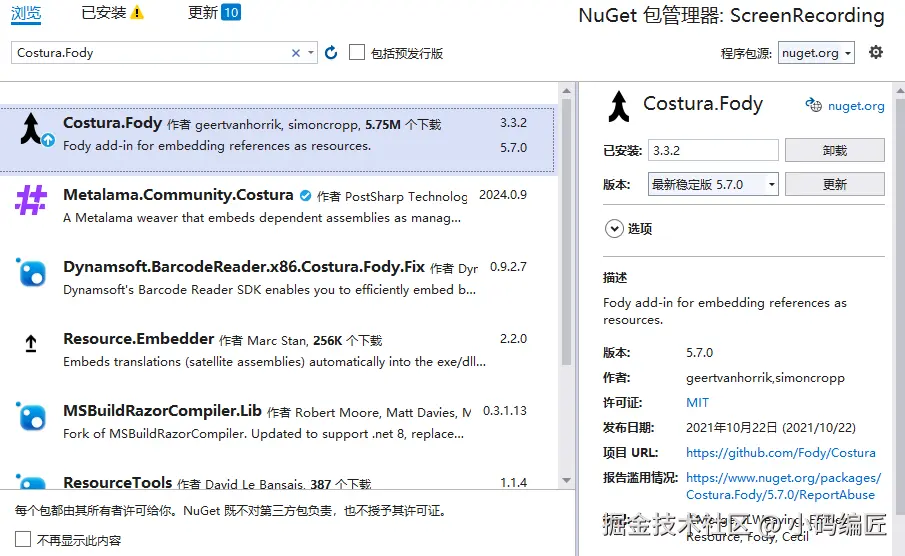Click the NuGet 包管理器: ScreenRecording title

[x=731, y=16]
